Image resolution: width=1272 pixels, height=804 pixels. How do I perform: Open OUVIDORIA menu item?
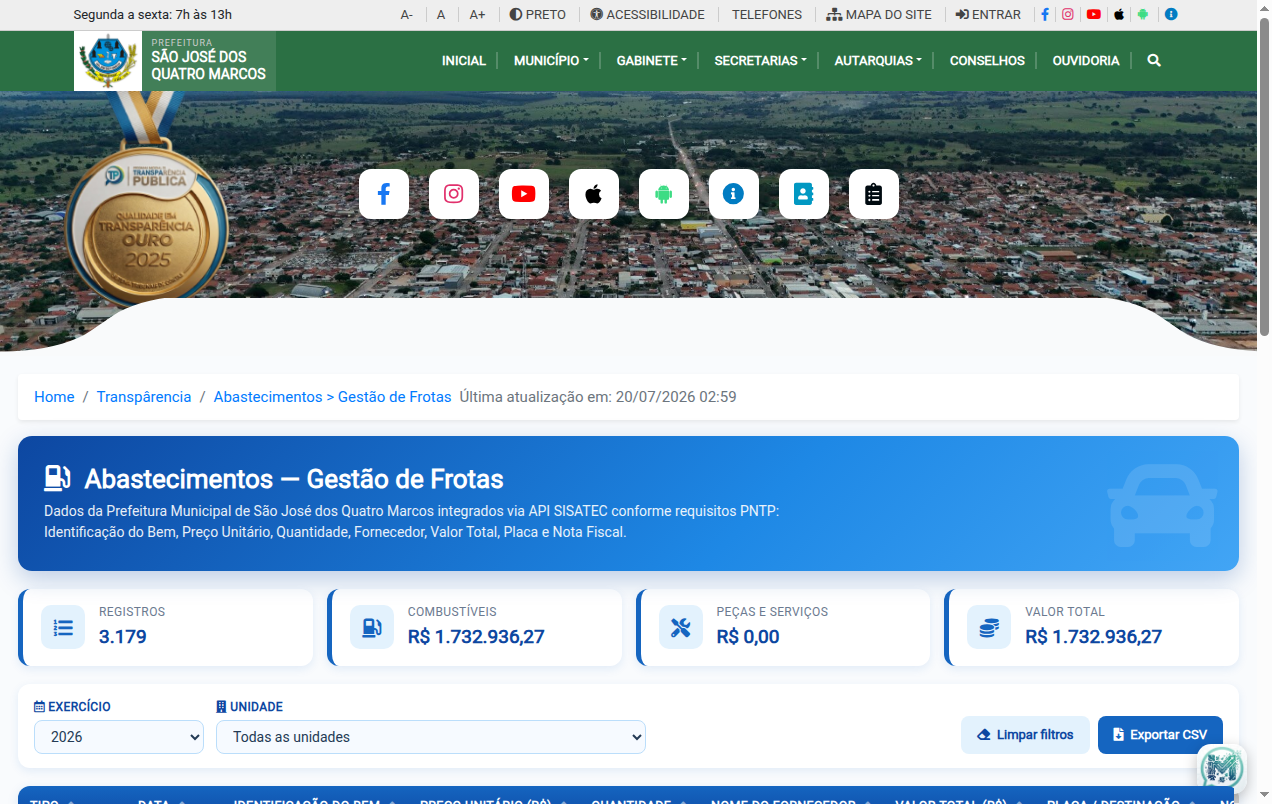pos(1086,61)
